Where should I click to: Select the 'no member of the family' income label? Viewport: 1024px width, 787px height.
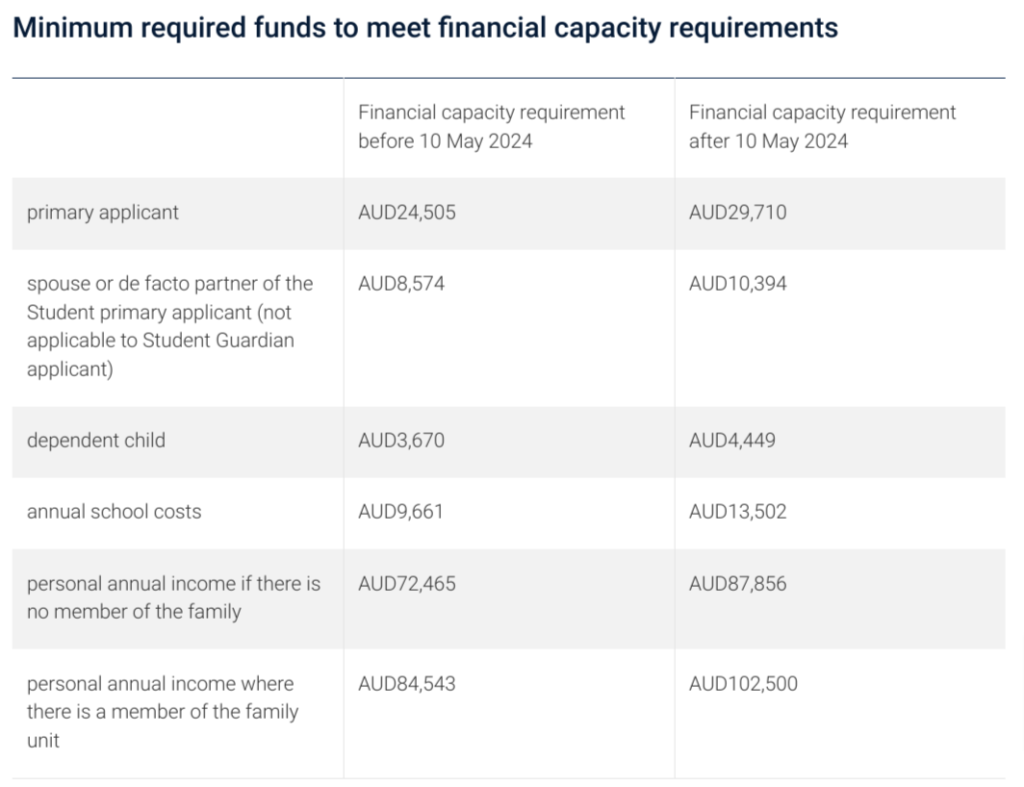[174, 597]
